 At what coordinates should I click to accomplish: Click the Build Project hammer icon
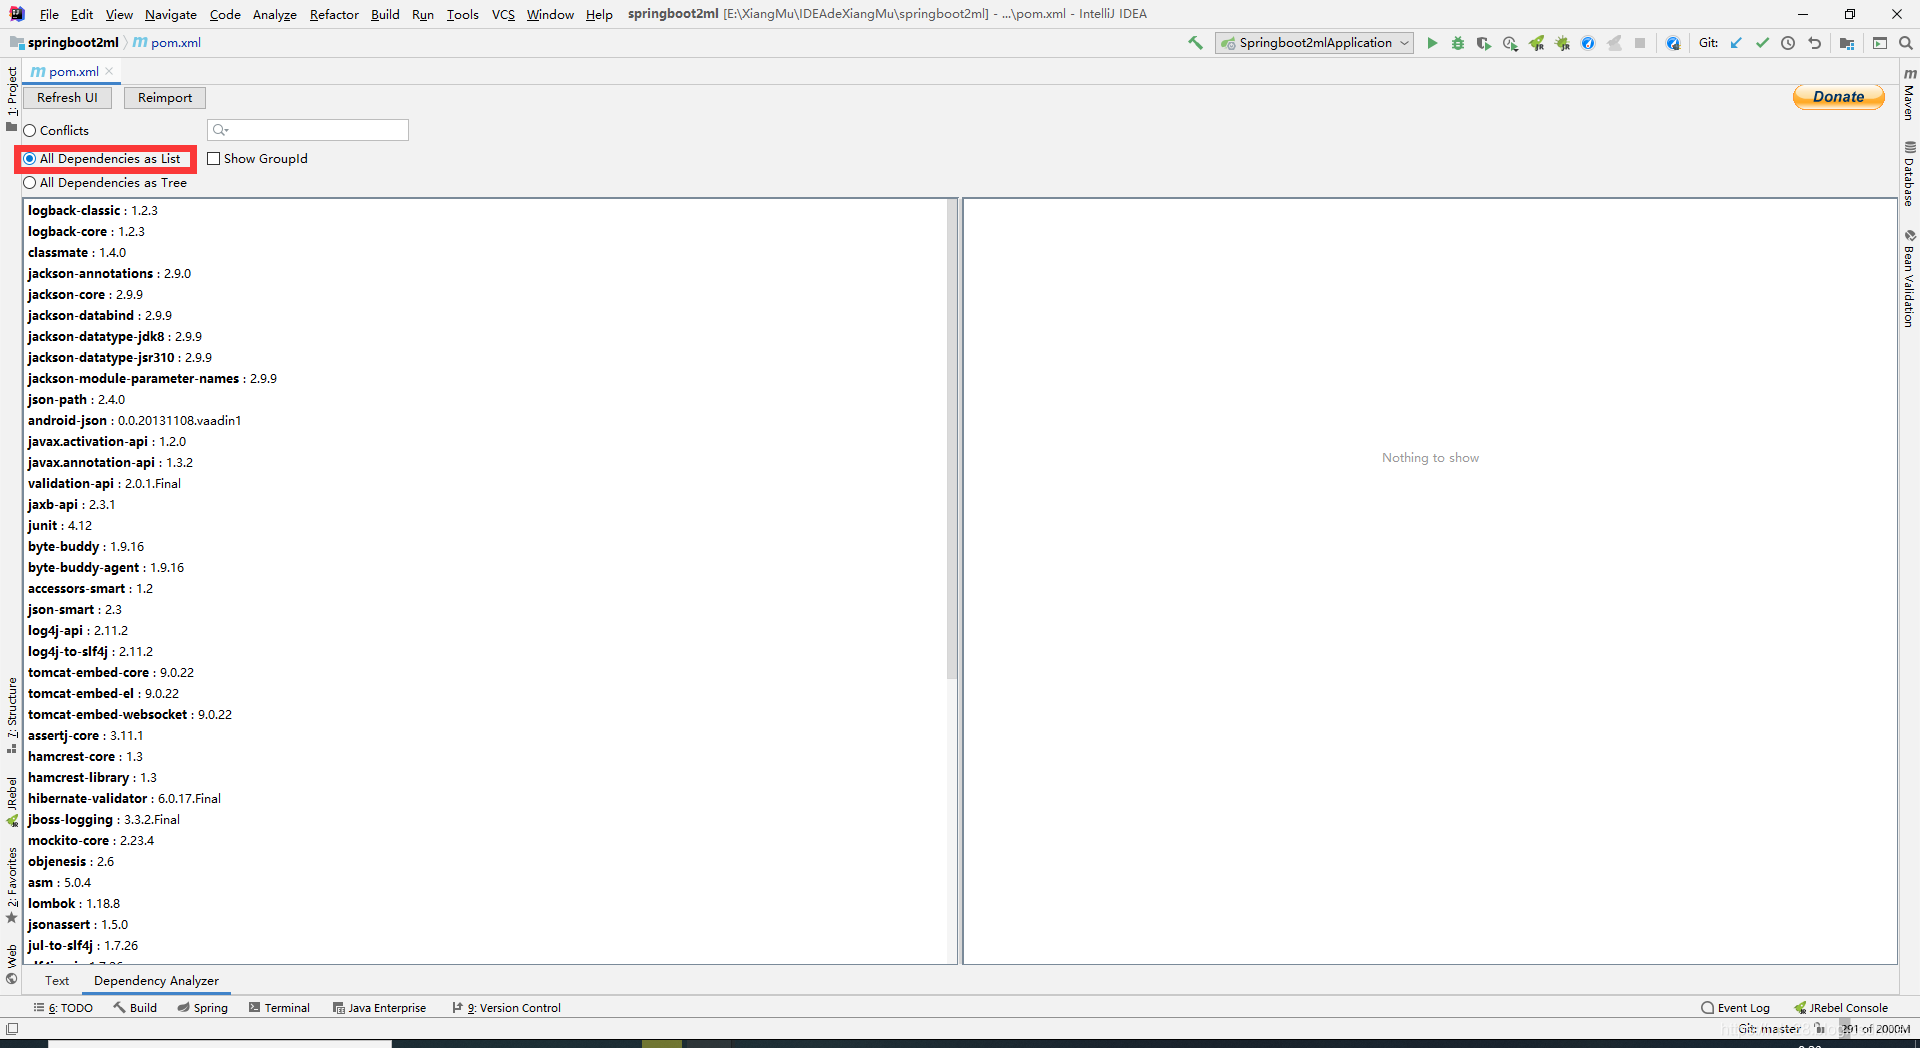tap(1195, 43)
